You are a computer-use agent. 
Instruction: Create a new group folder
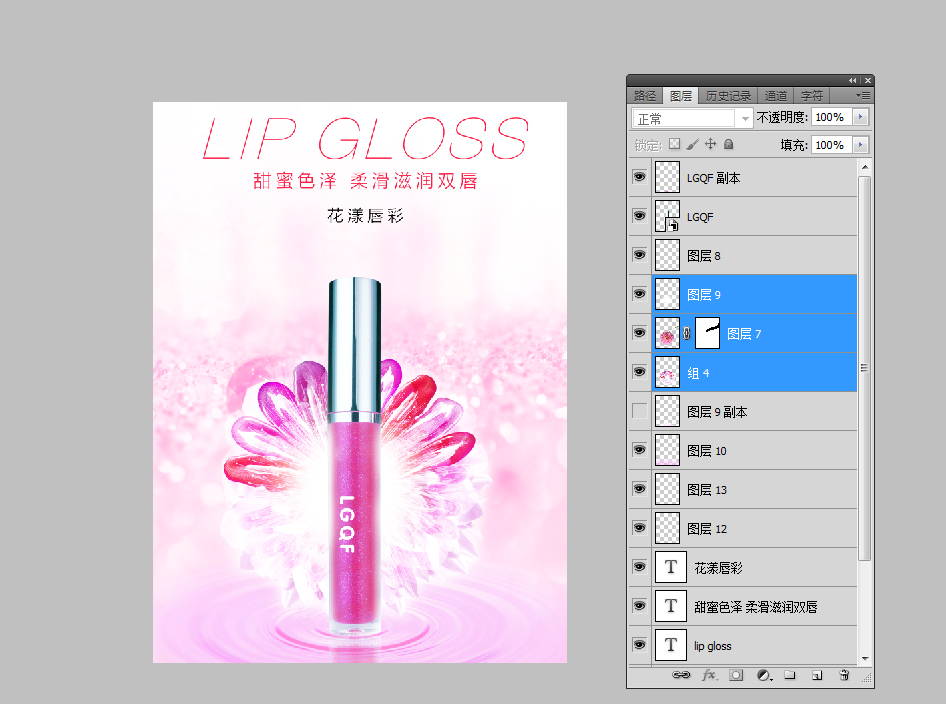[x=790, y=675]
